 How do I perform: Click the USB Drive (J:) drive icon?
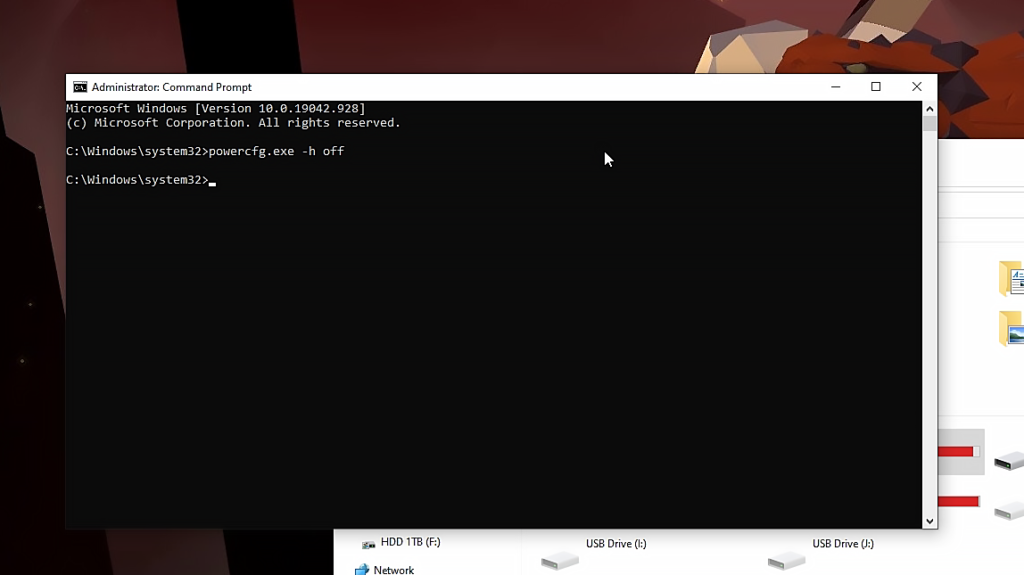(x=786, y=561)
